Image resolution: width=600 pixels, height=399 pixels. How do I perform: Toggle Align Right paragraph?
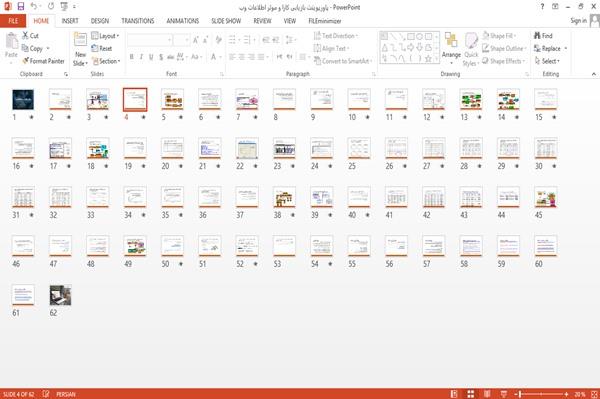tap(251, 57)
